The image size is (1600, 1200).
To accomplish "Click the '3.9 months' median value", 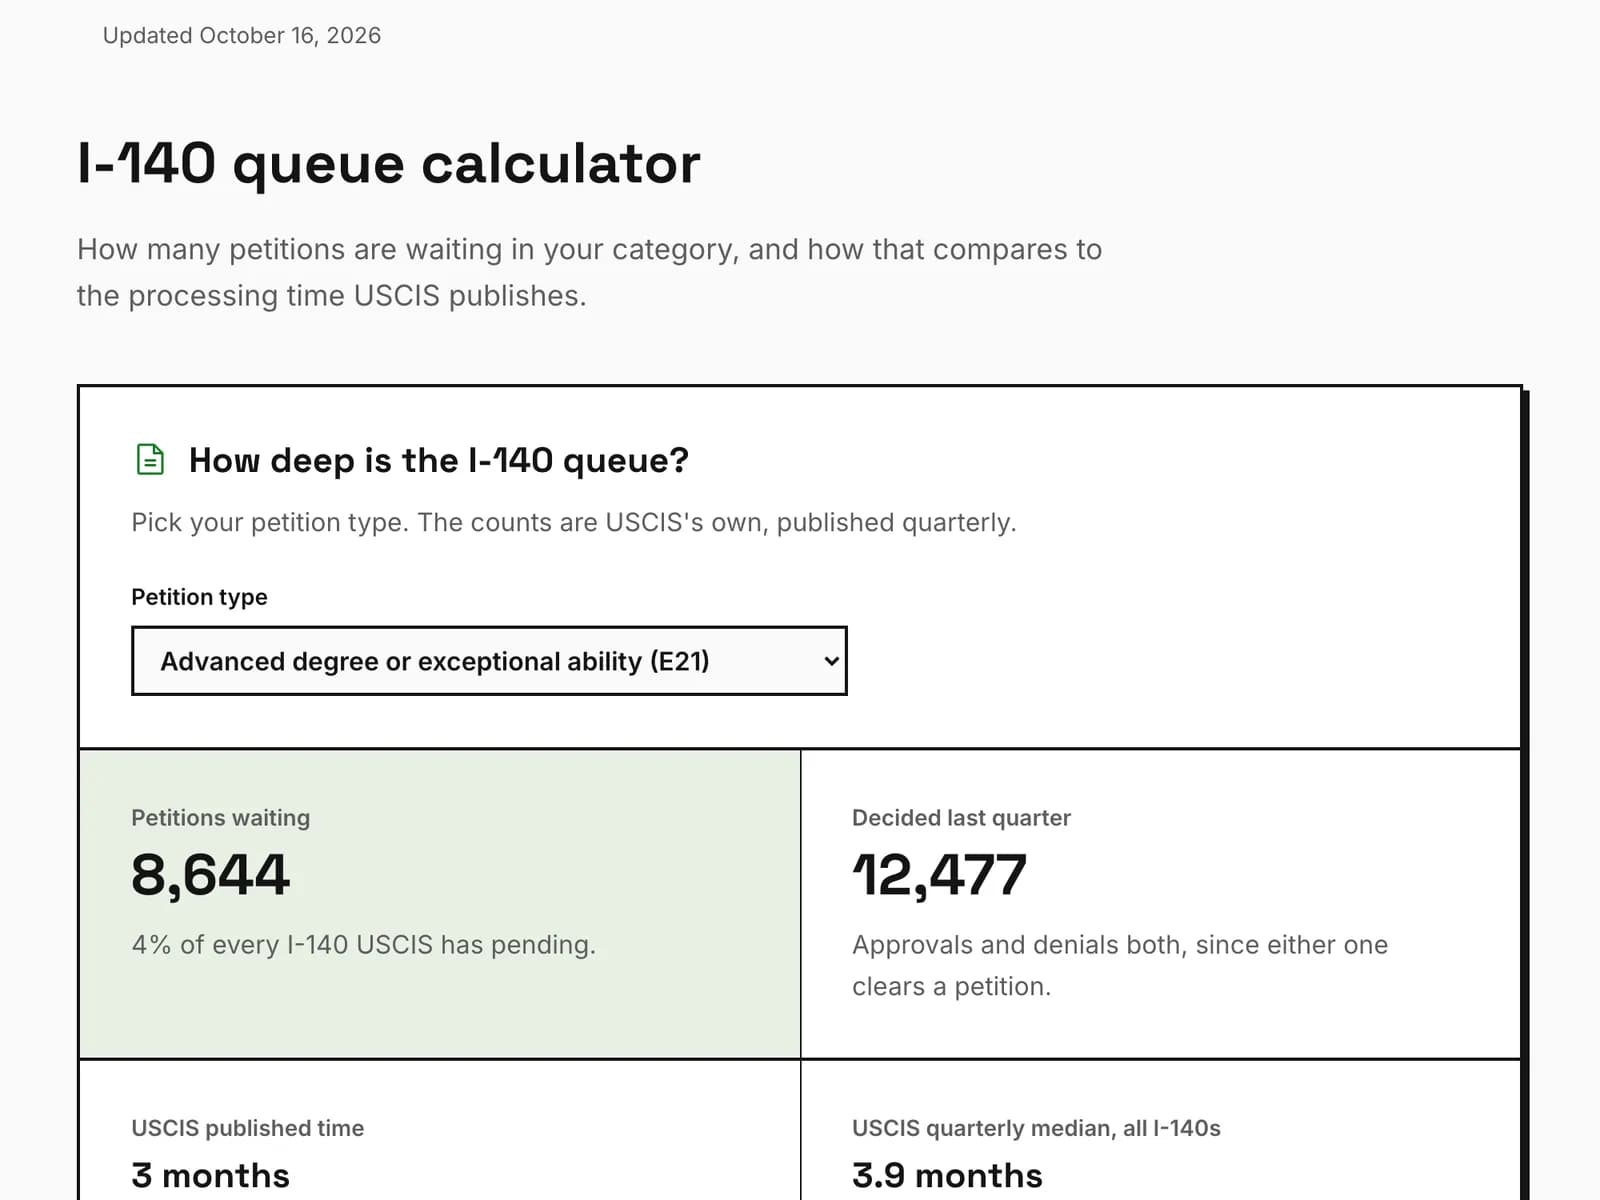I will tap(947, 1176).
